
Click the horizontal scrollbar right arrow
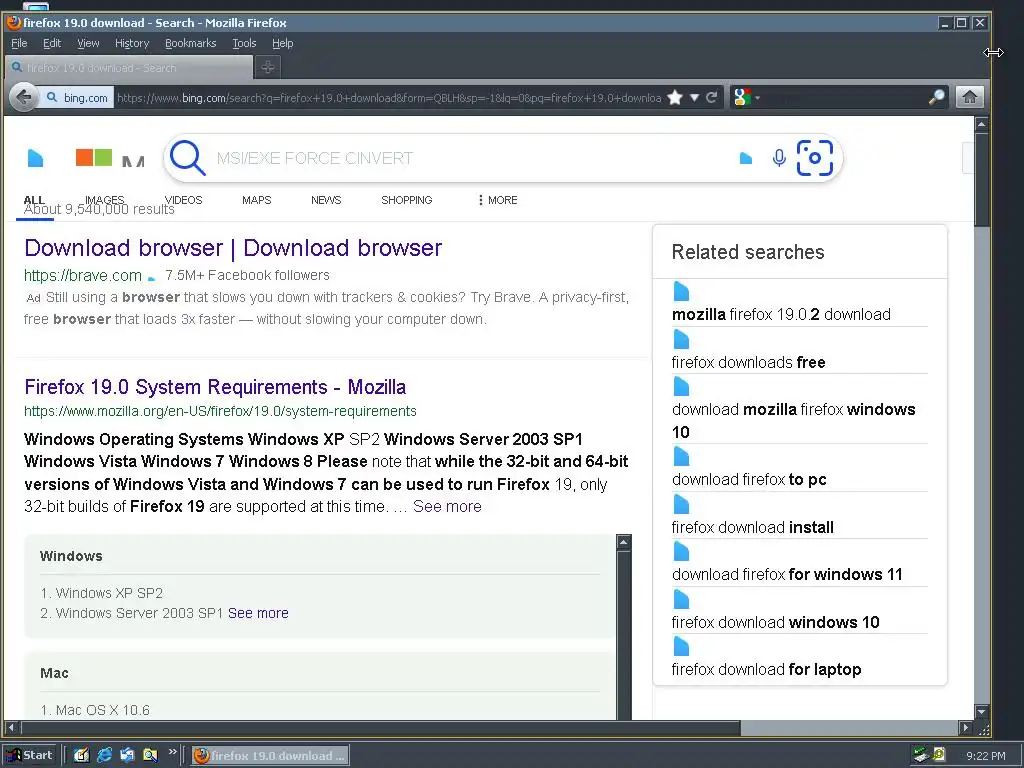coord(966,727)
